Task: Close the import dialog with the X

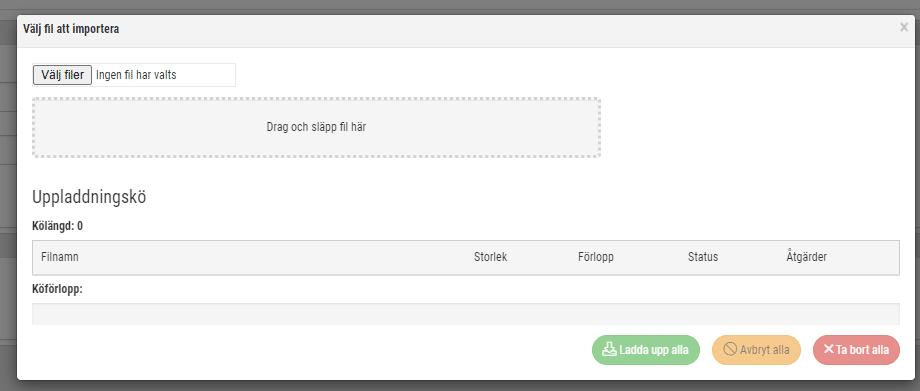Action: click(x=904, y=27)
